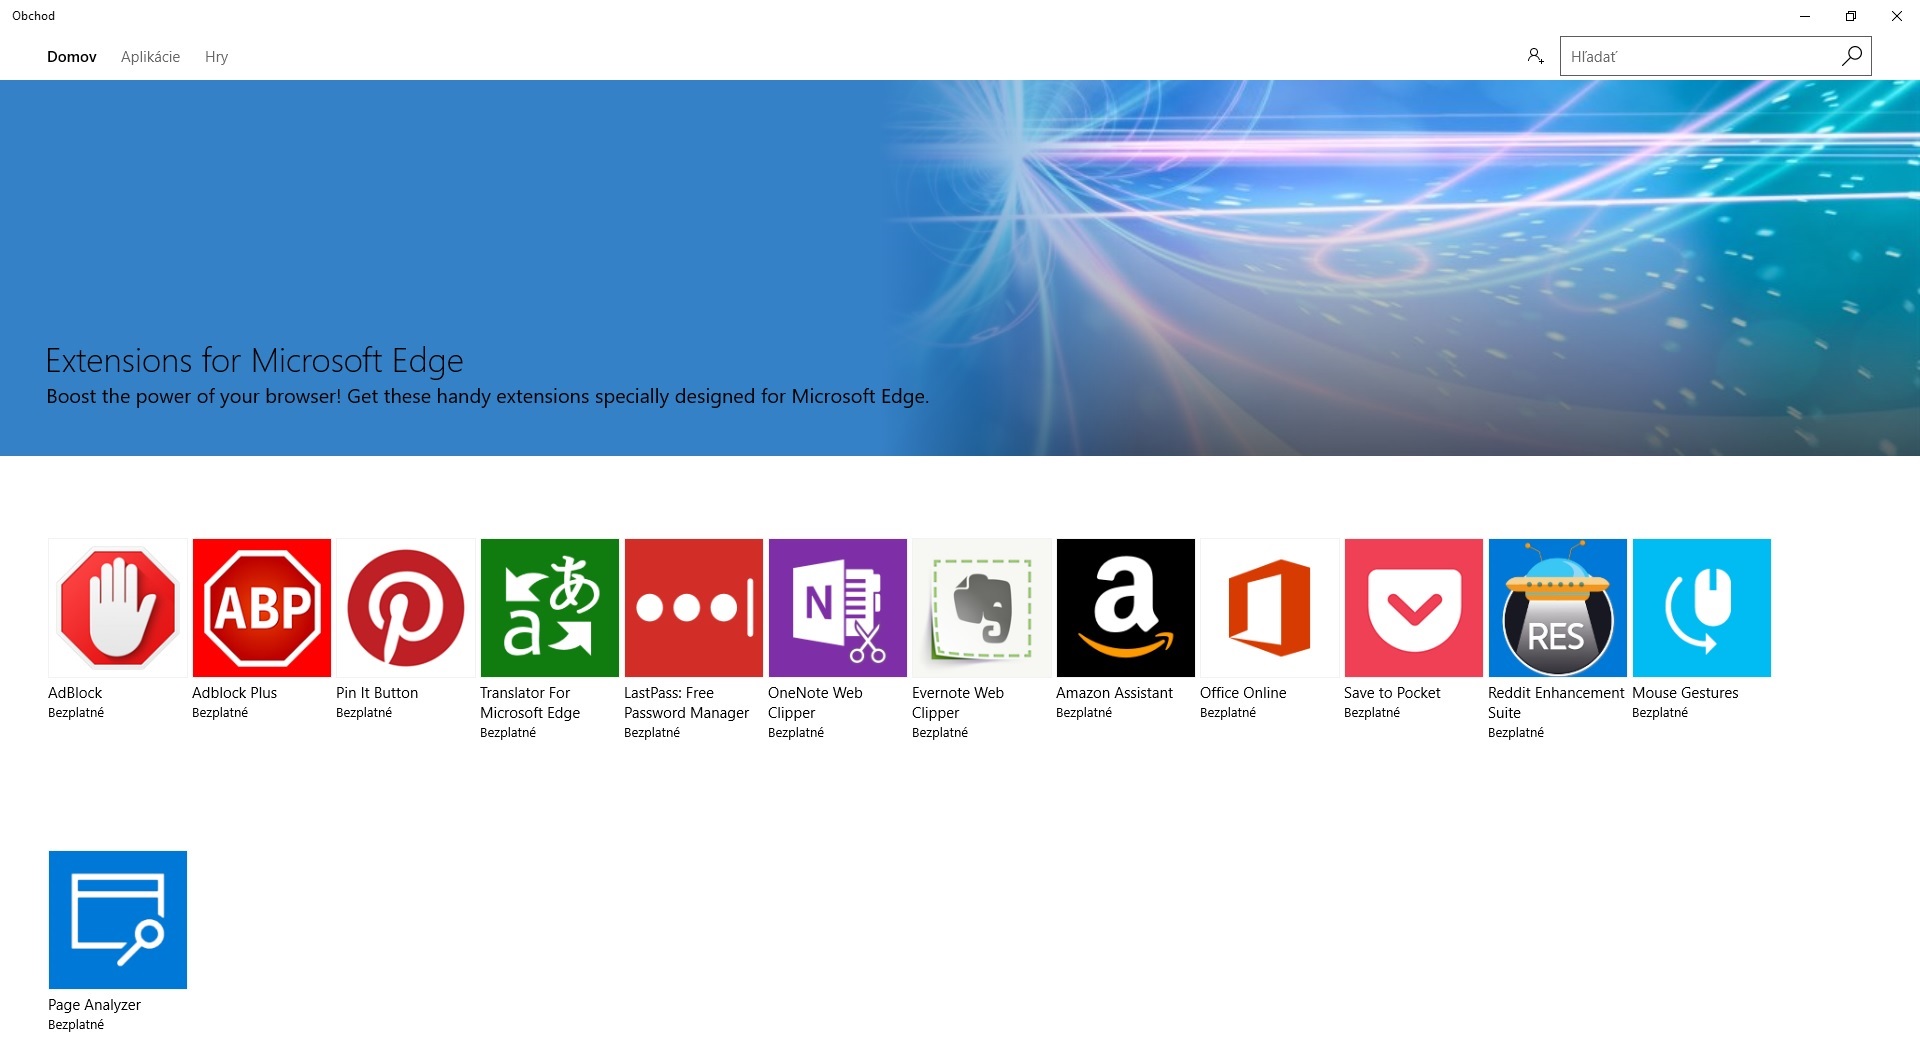Open the AdBlock red hand icon

118,608
